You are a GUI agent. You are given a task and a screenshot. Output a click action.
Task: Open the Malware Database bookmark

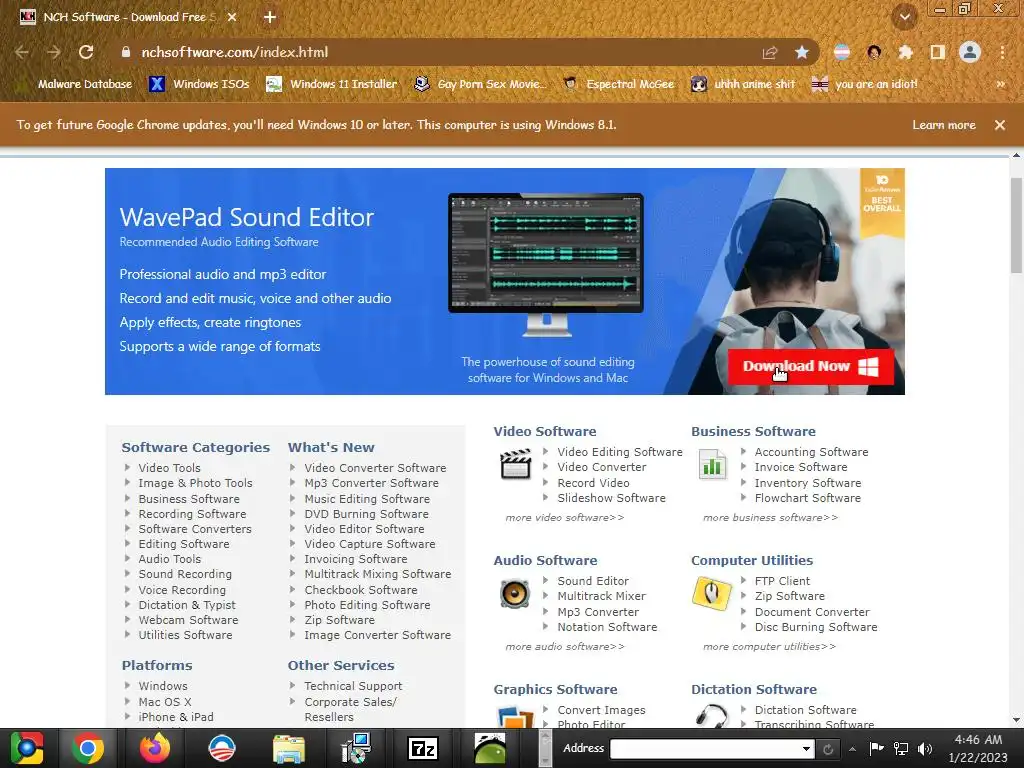click(74, 84)
